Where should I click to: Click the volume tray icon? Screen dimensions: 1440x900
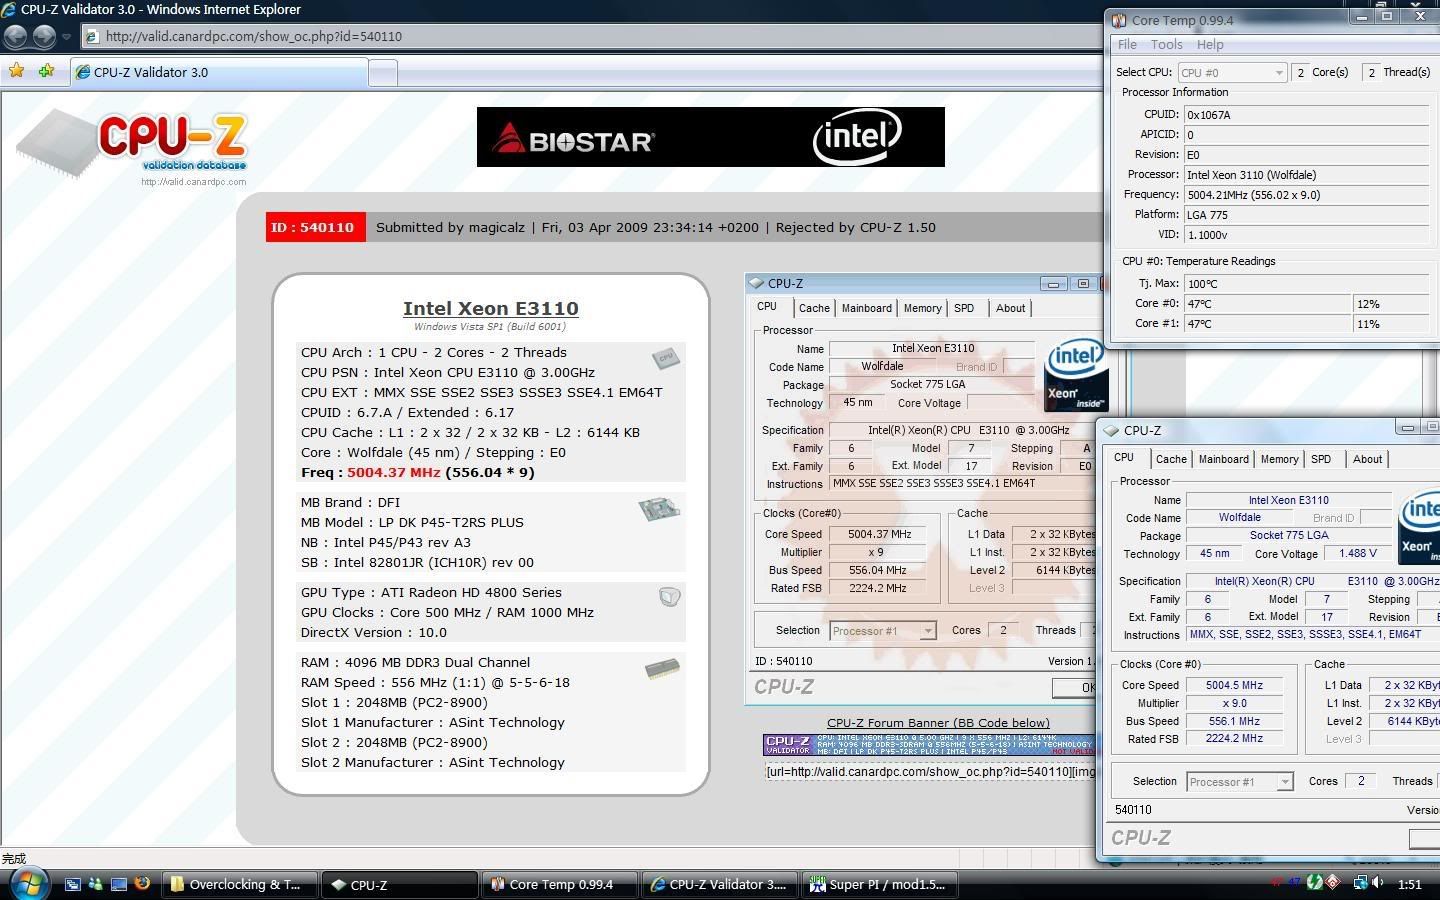click(1379, 883)
